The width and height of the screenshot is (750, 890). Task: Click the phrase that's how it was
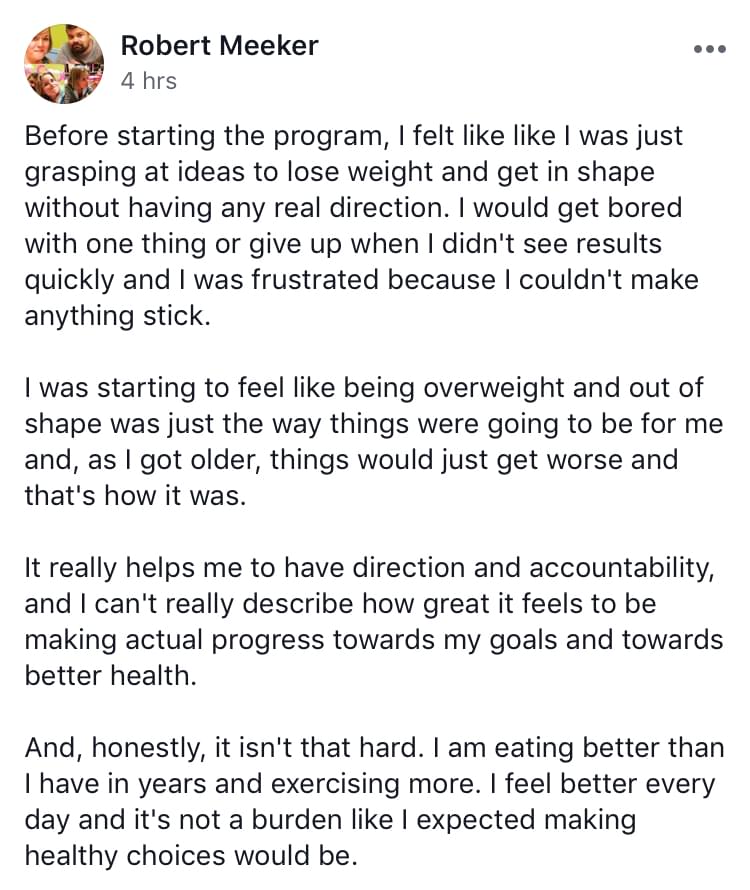point(135,496)
